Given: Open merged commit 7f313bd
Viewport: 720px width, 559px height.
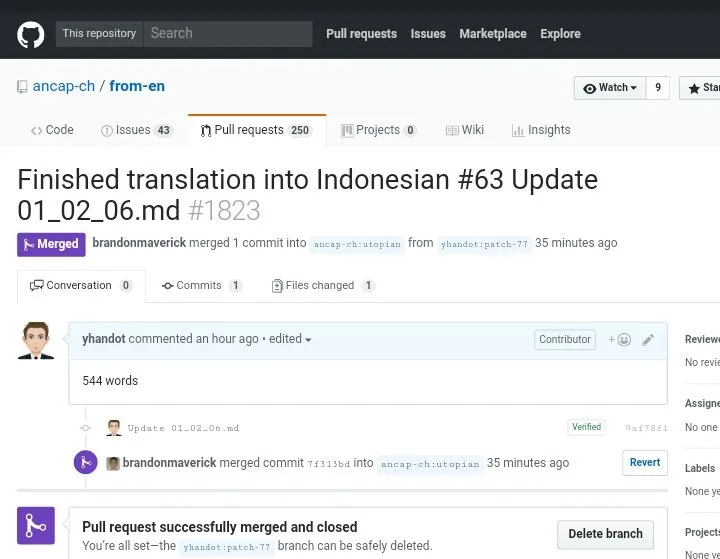Looking at the screenshot, I should 329,464.
